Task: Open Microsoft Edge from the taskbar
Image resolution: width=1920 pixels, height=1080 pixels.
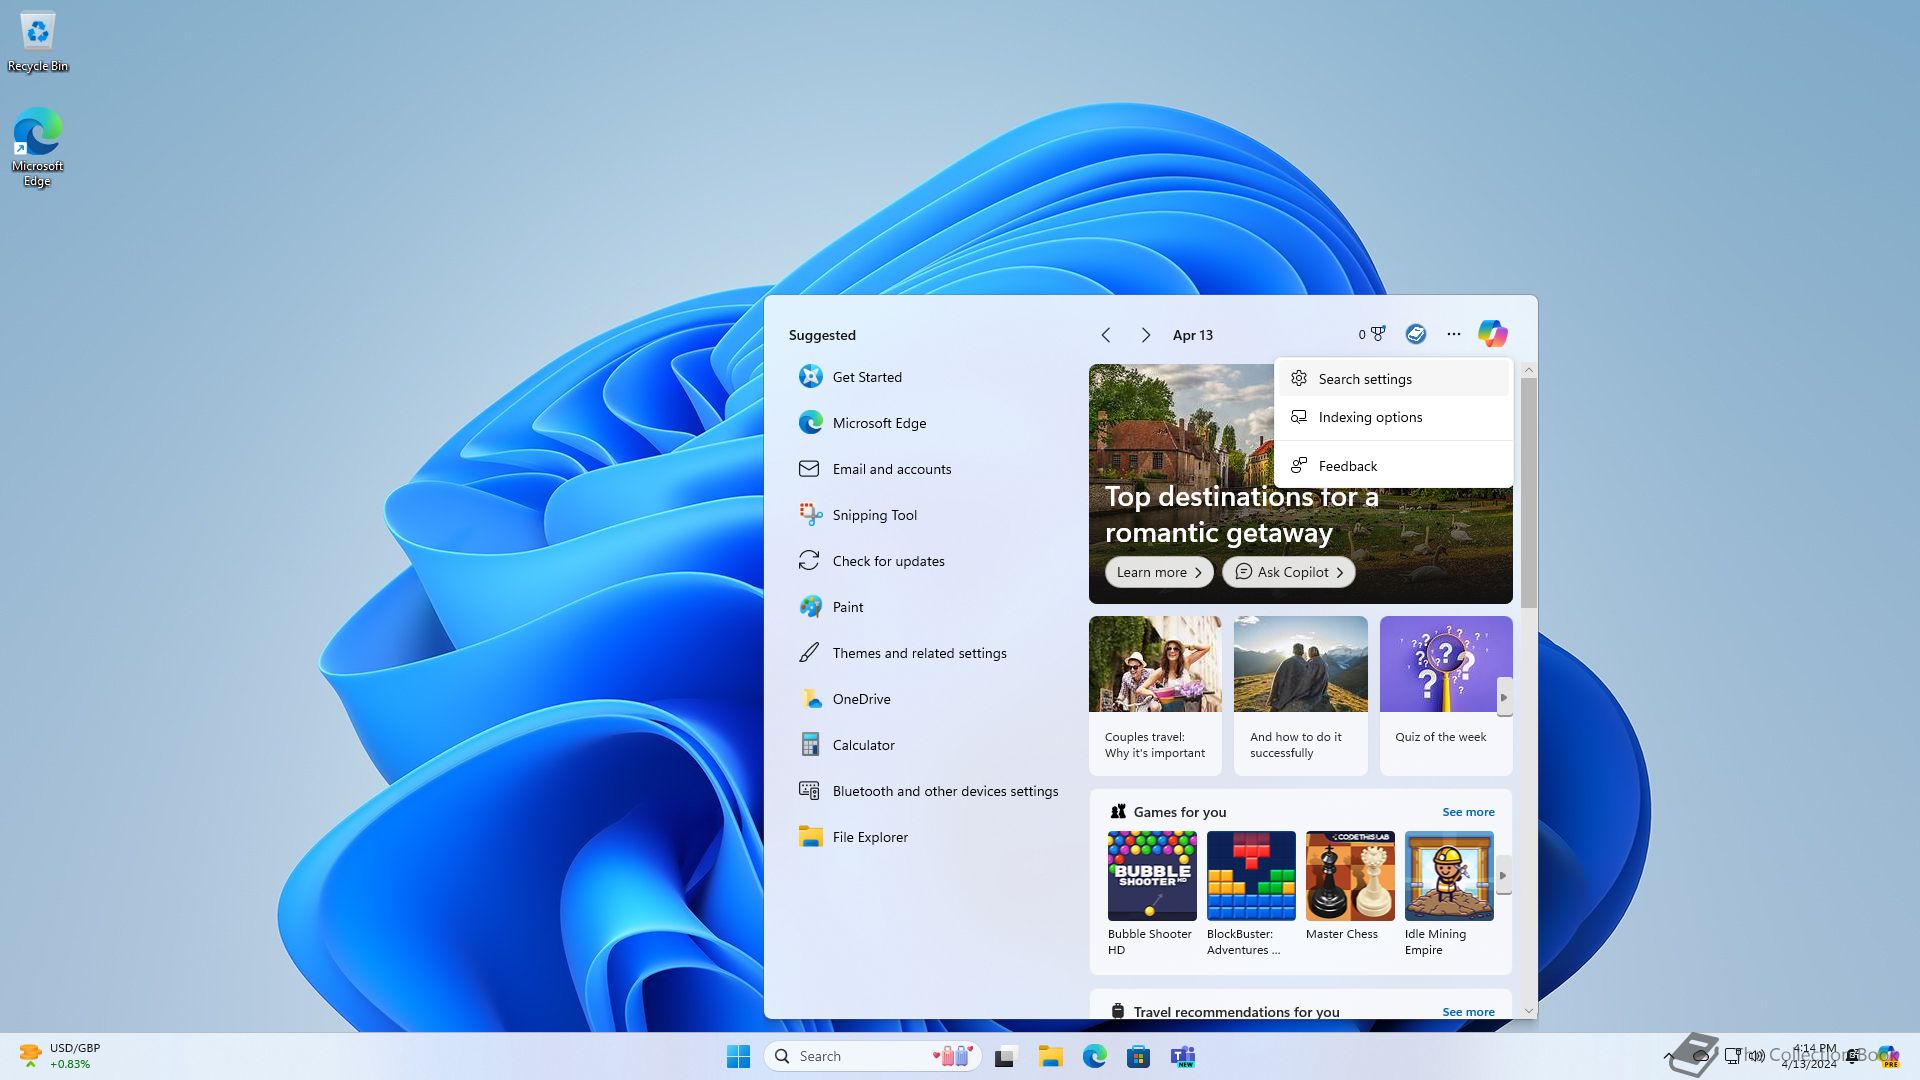Action: pyautogui.click(x=1094, y=1056)
